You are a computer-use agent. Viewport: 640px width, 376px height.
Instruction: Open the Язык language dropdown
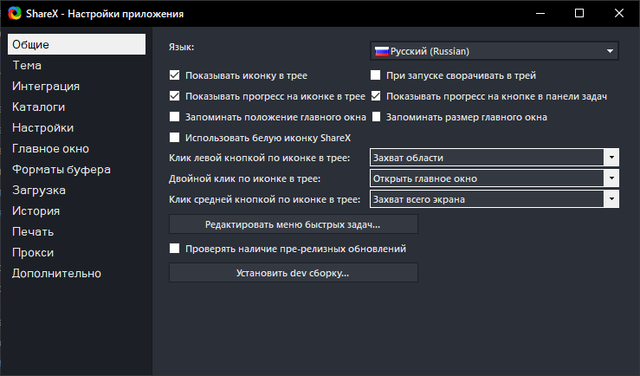[x=494, y=51]
